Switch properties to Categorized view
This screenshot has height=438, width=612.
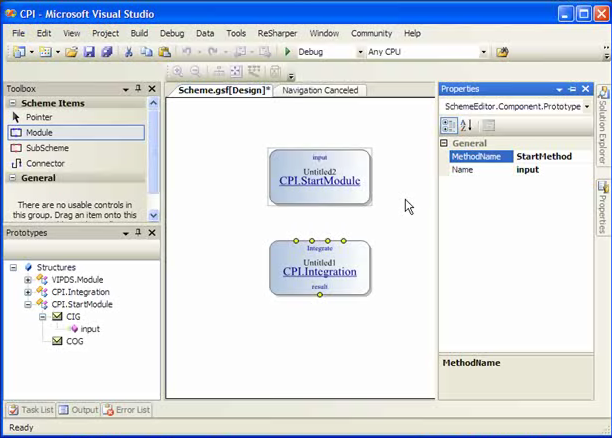click(449, 125)
